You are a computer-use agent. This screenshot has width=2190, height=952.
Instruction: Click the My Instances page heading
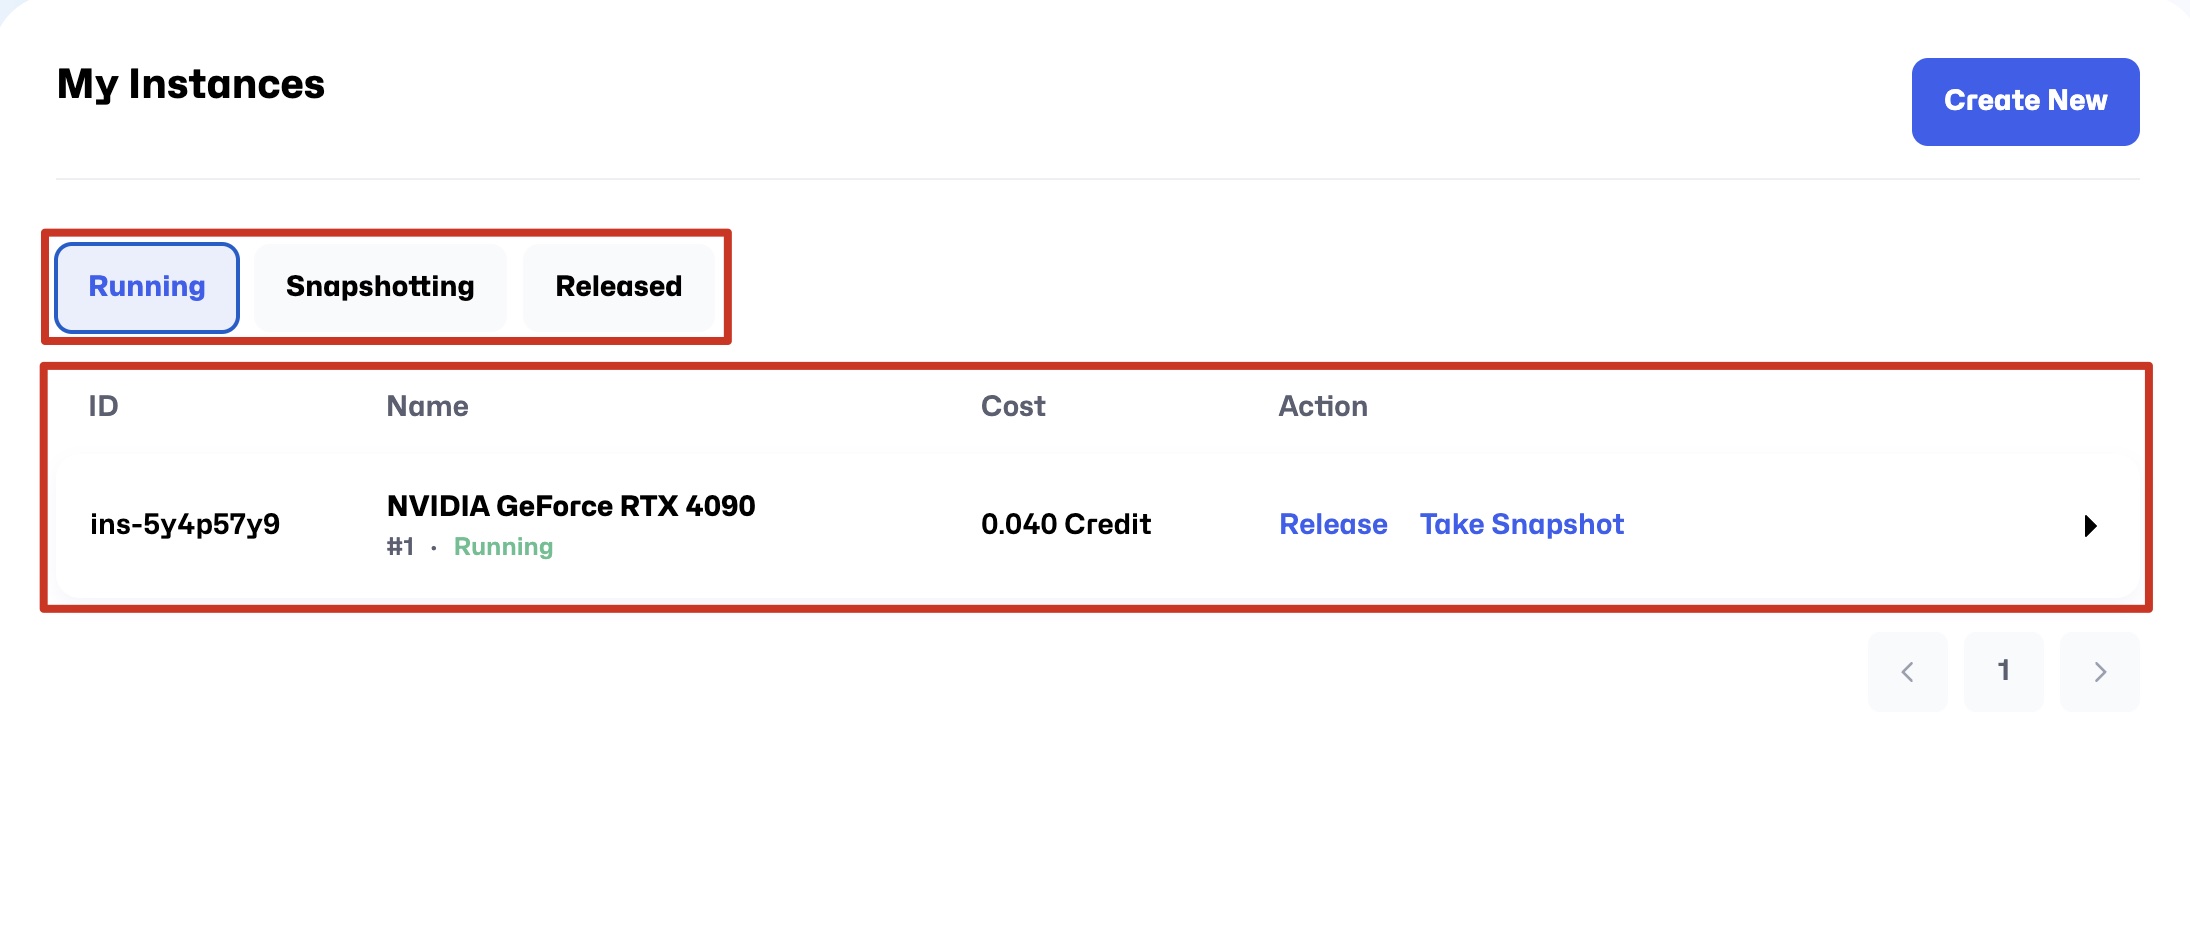[x=191, y=85]
